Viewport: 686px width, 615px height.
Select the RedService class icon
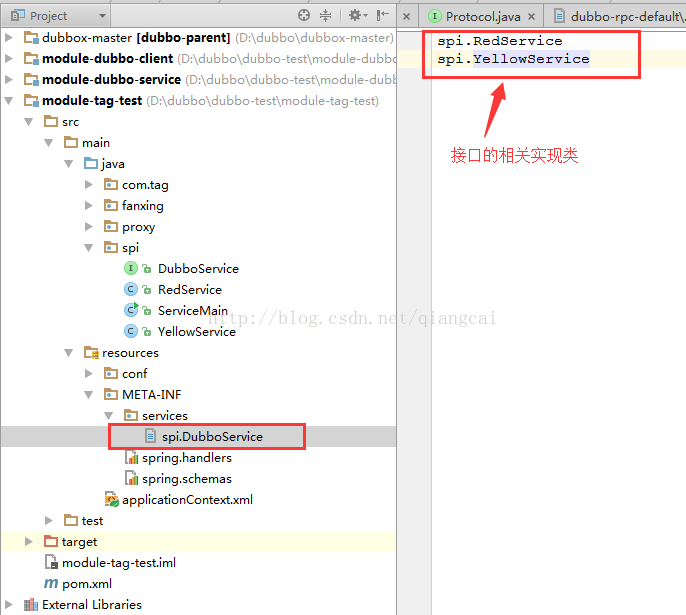pos(131,289)
